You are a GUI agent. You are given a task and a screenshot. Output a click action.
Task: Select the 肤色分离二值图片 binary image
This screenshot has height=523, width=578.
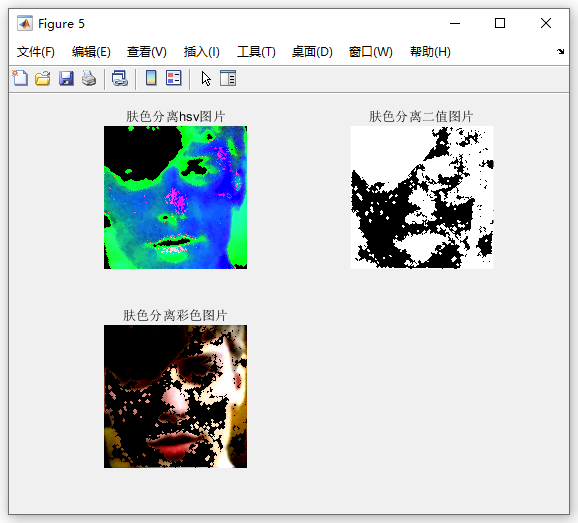[422, 198]
